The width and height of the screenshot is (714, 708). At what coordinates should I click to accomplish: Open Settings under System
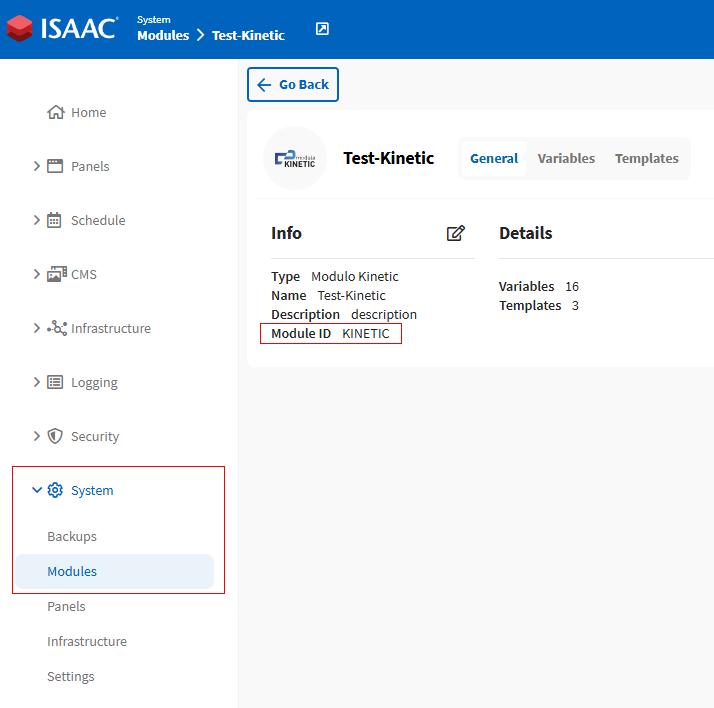(x=71, y=677)
